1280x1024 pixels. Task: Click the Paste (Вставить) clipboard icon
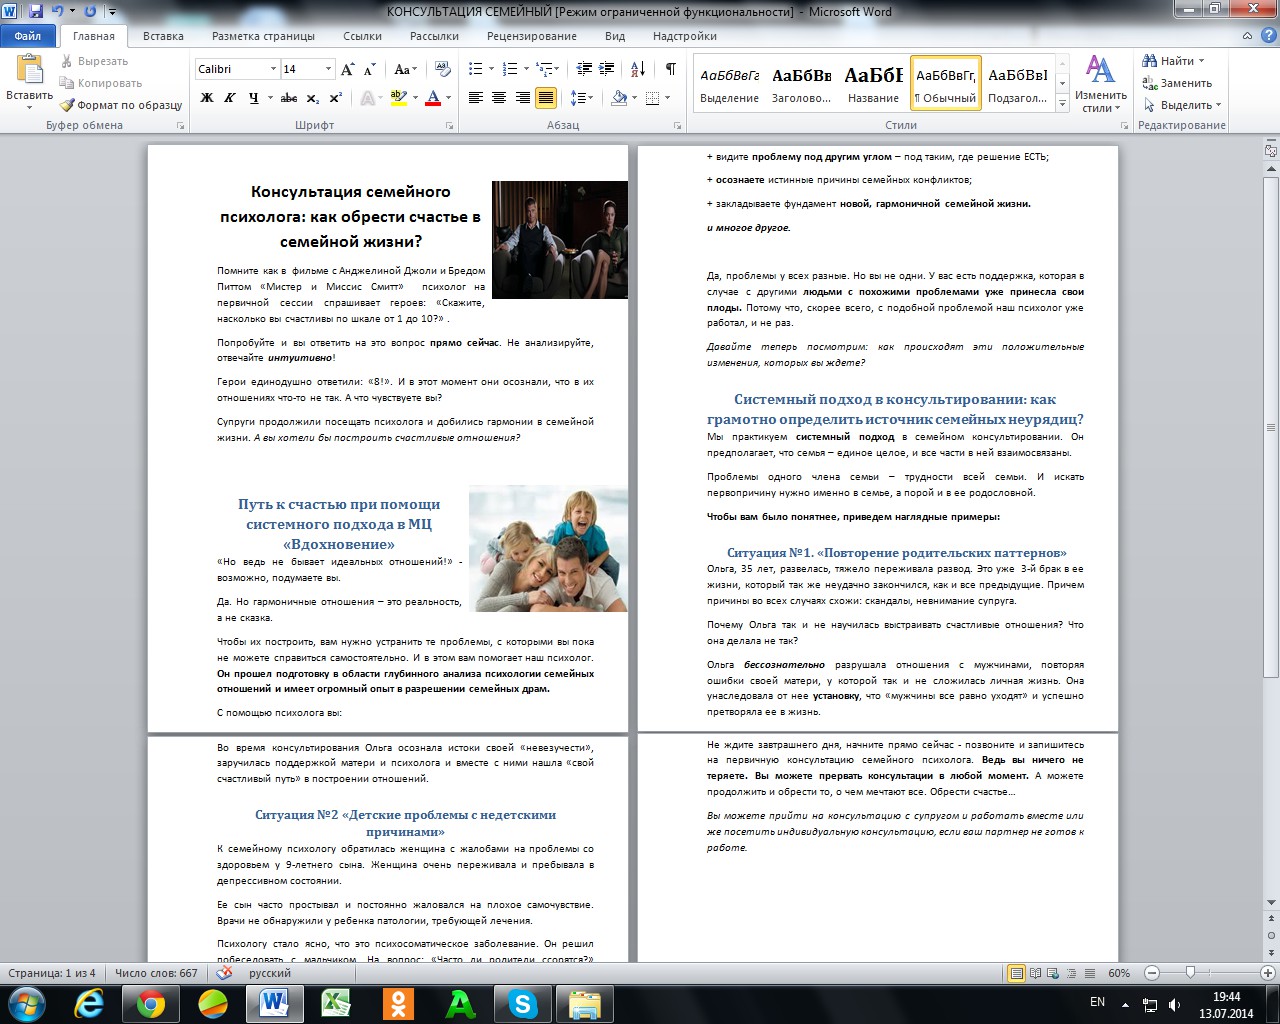[29, 70]
